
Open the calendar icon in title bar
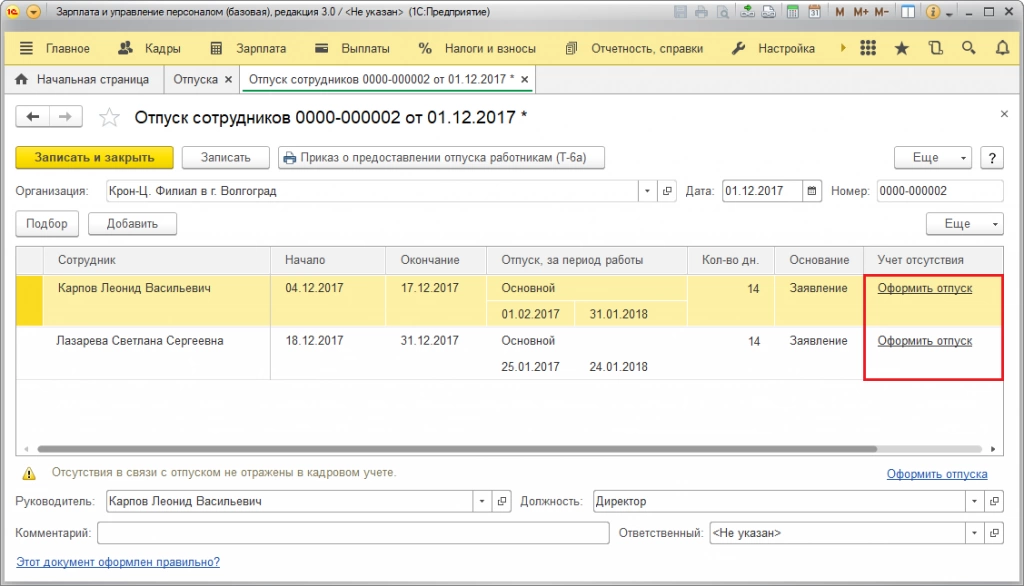coord(814,12)
